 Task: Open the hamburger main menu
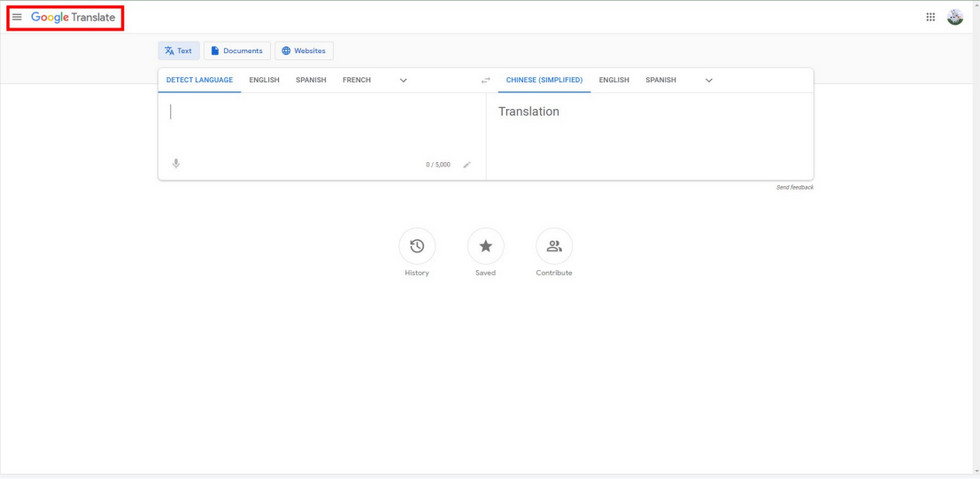tap(17, 17)
